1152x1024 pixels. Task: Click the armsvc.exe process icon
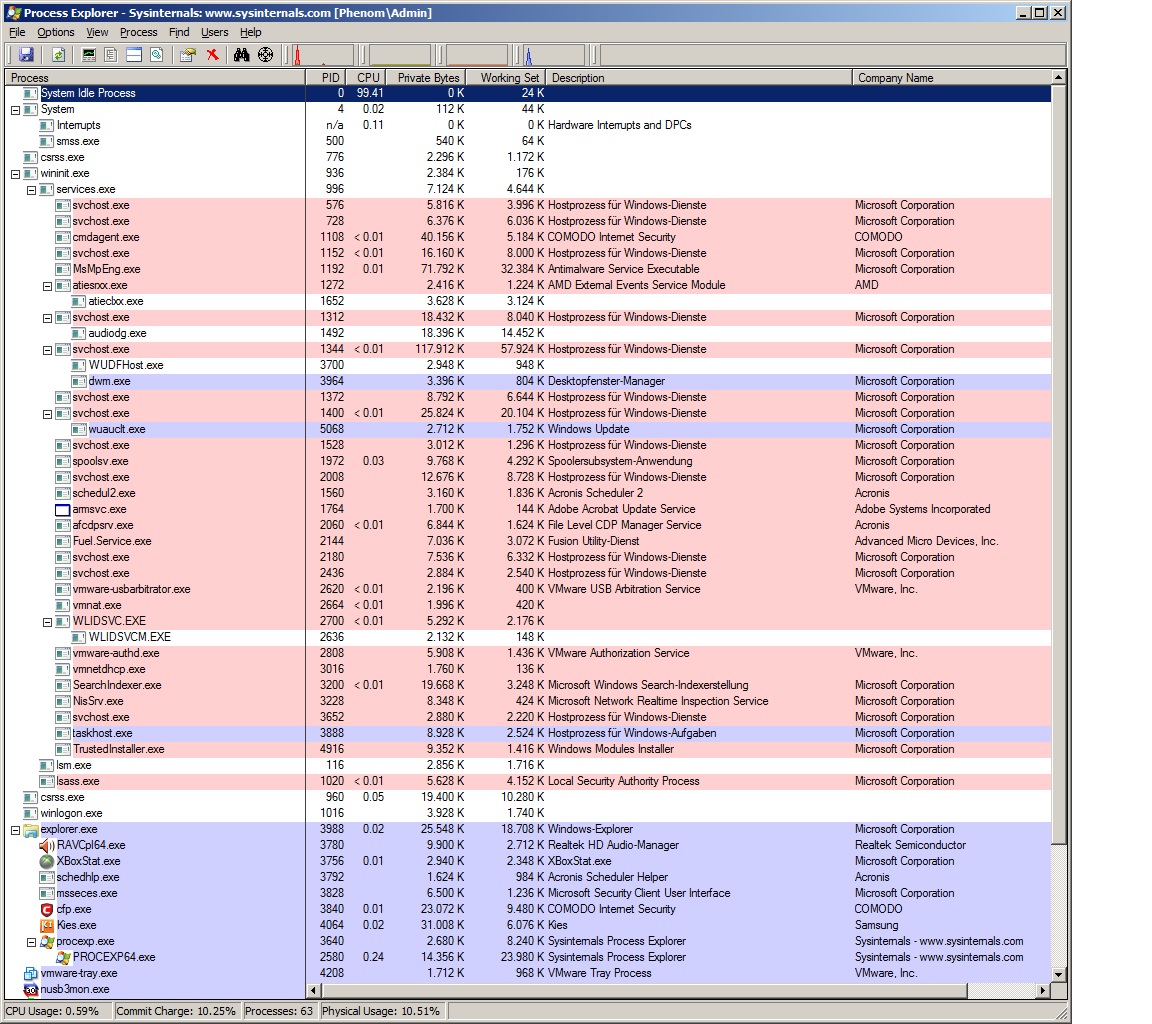click(63, 510)
